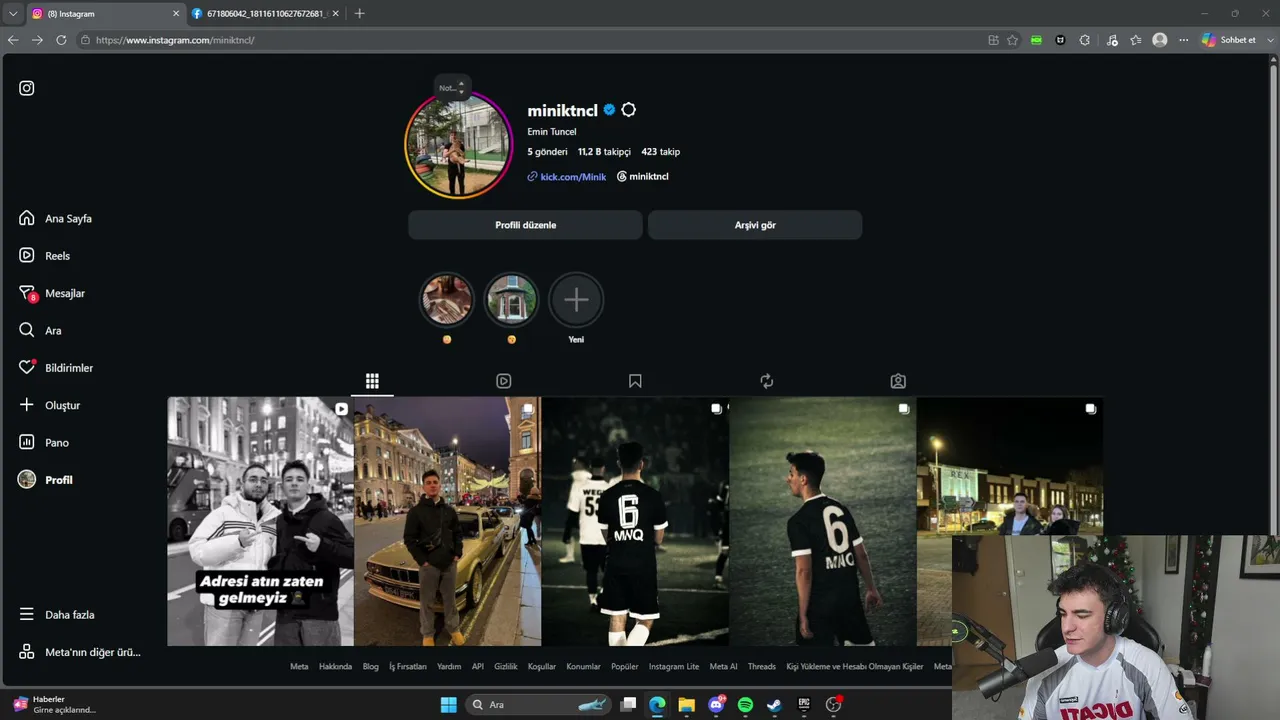View the 11,2 B takipçi followers list
Image resolution: width=1280 pixels, height=720 pixels.
tap(604, 152)
